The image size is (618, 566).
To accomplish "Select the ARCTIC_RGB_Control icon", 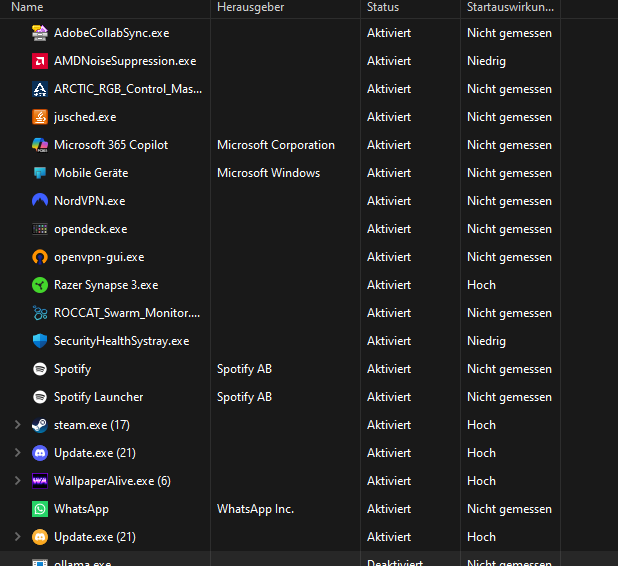I will (x=40, y=89).
